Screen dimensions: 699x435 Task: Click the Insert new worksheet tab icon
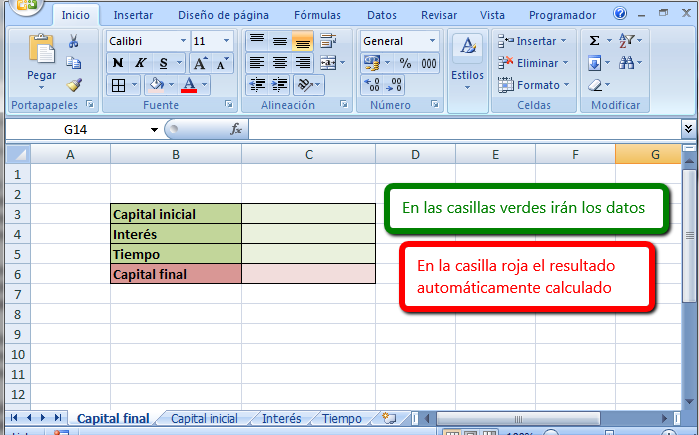[x=389, y=418]
